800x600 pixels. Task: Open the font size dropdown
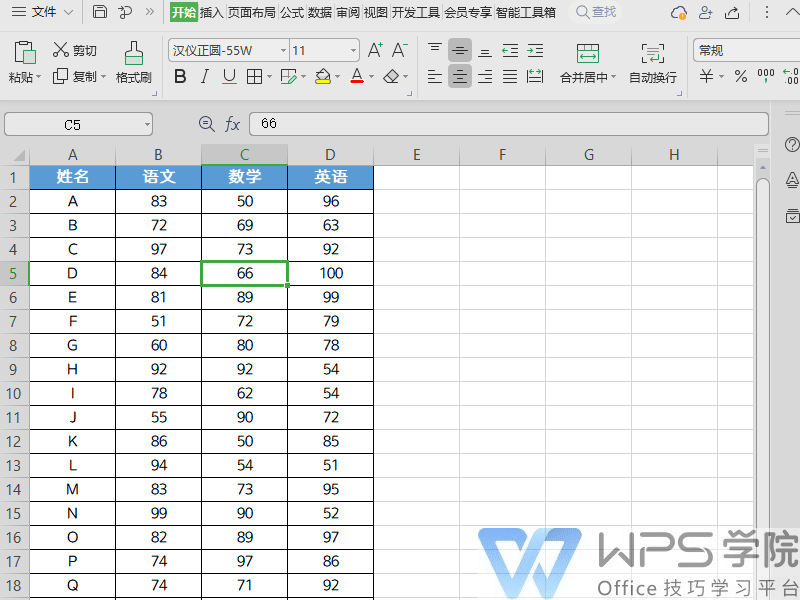(353, 50)
